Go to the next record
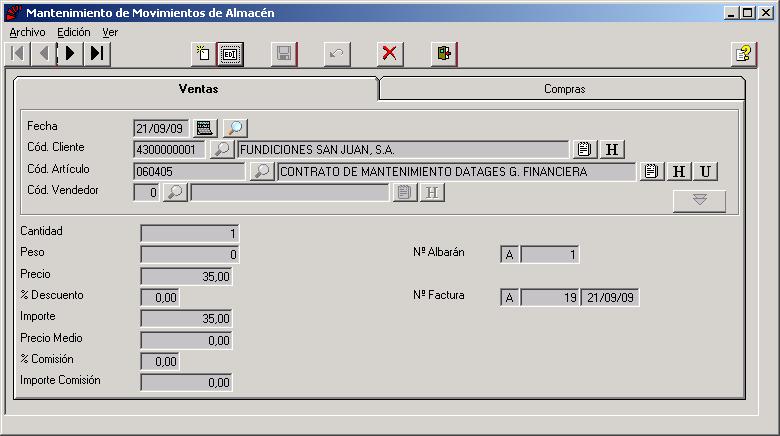 (x=70, y=53)
